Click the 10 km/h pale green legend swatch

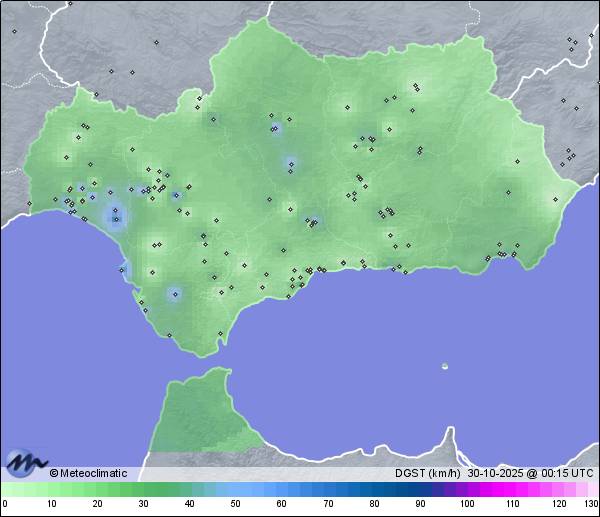click(x=51, y=489)
